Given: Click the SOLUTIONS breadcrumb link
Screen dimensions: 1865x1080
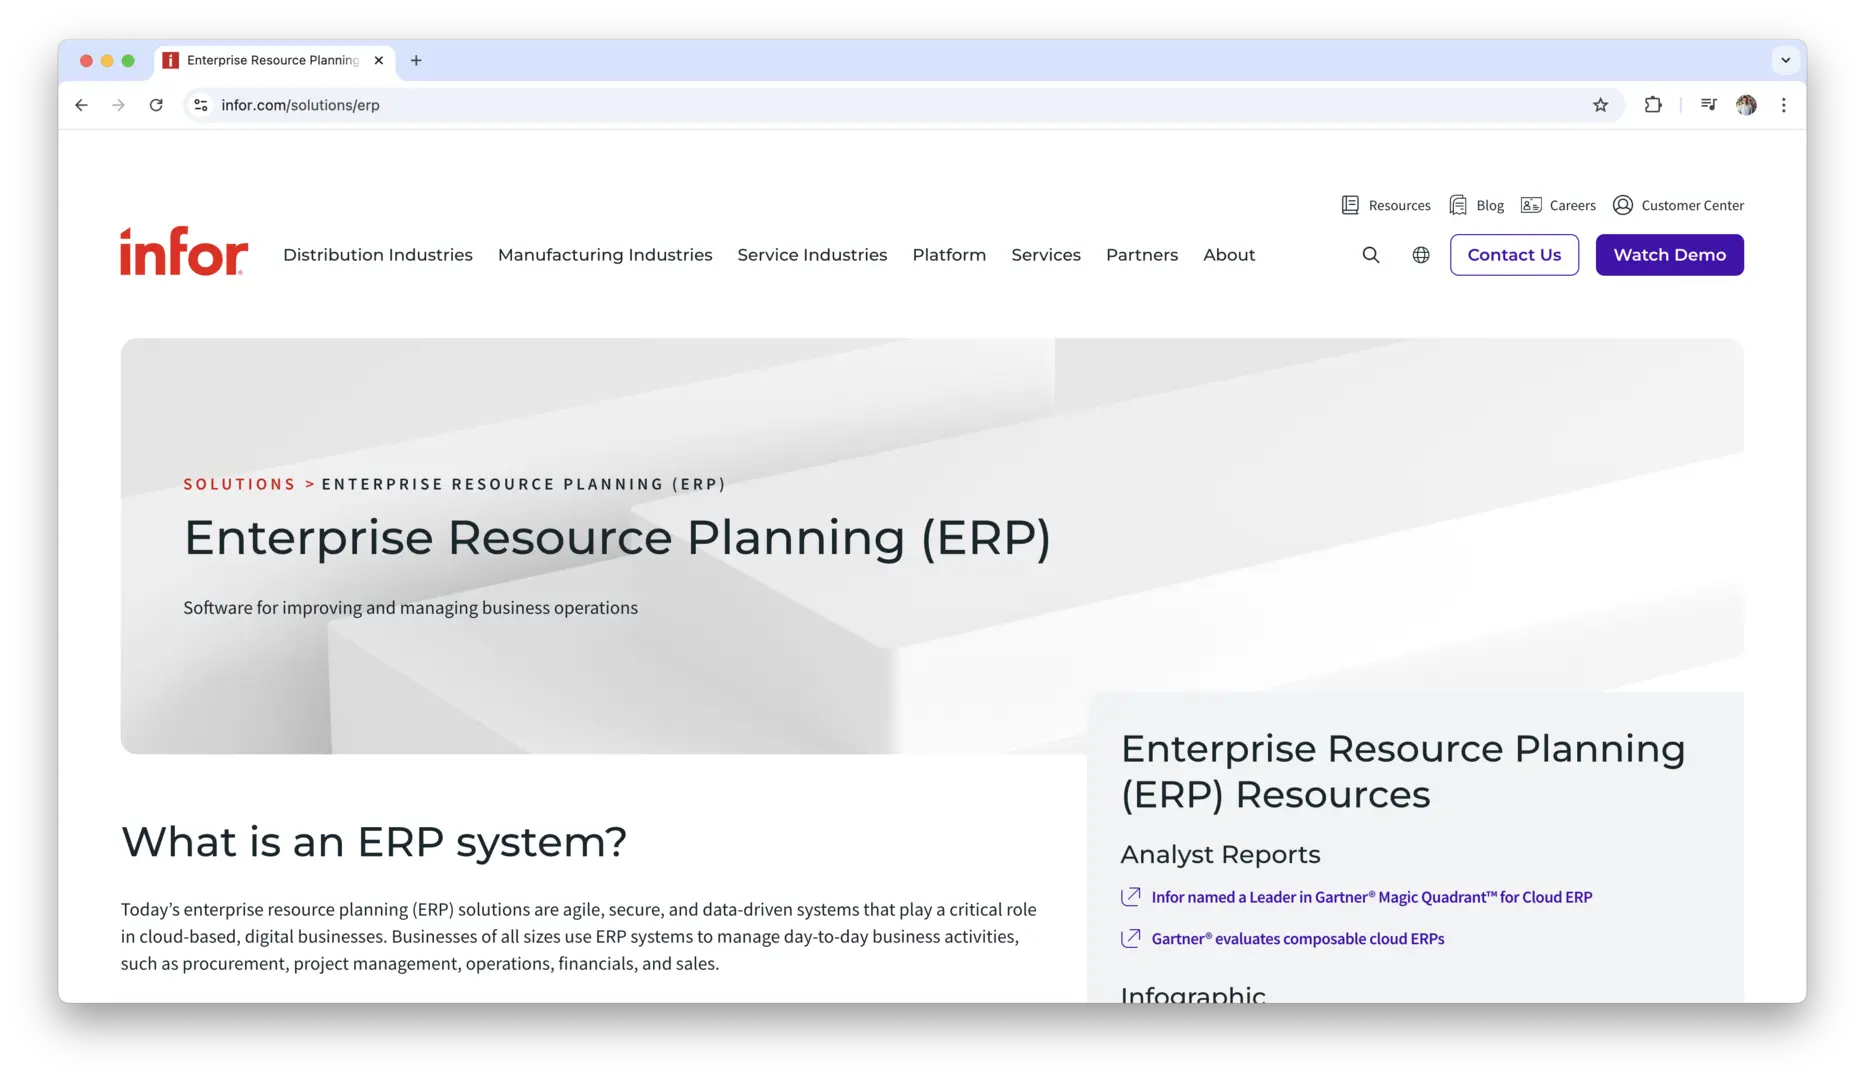Looking at the screenshot, I should coord(240,484).
